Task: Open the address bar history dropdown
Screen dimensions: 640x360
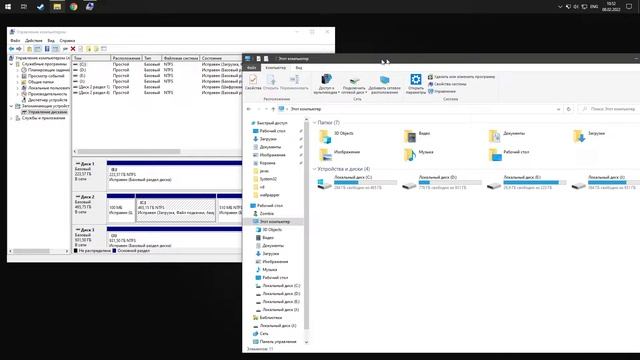Action: pyautogui.click(x=558, y=109)
